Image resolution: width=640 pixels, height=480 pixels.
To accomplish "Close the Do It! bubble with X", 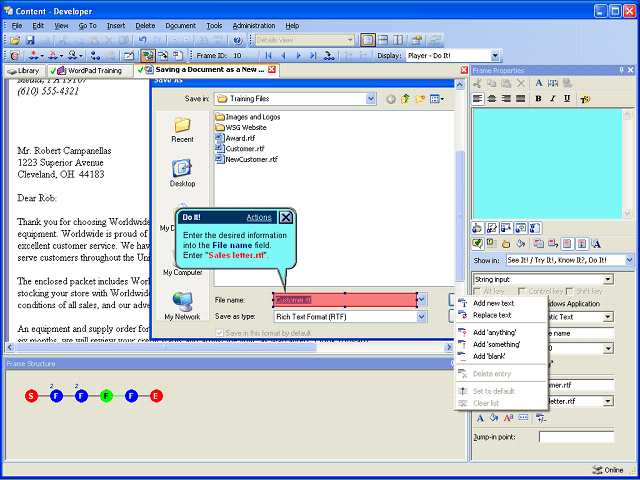I will [x=286, y=218].
